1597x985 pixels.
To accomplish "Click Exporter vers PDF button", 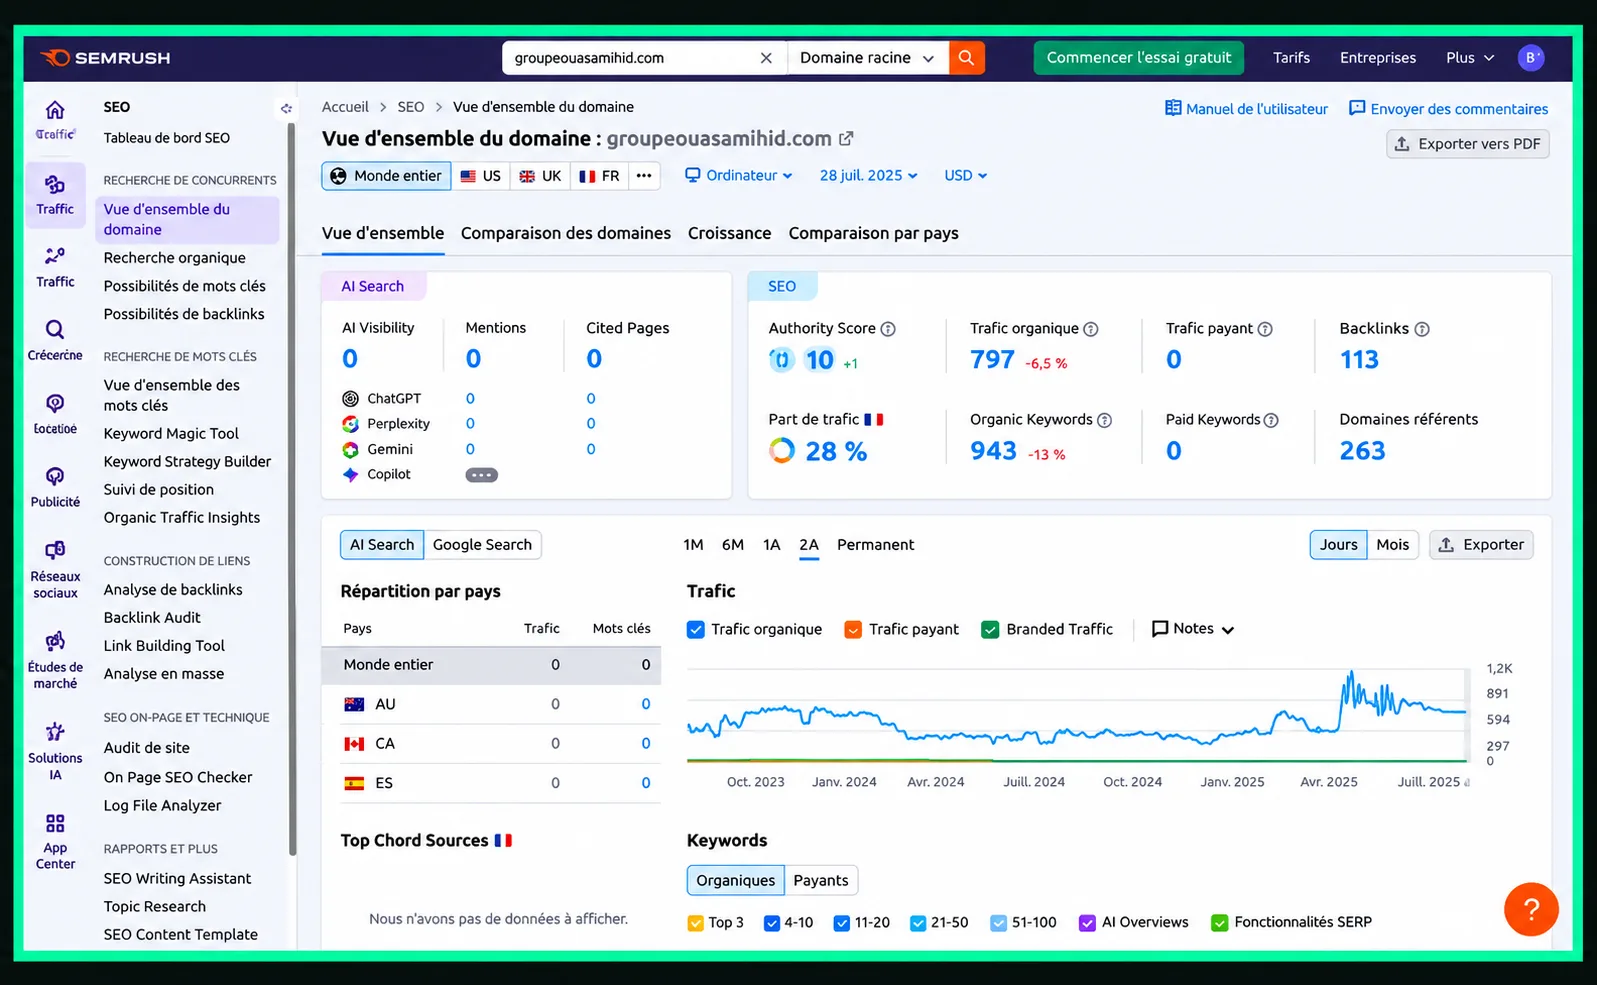I will pos(1468,144).
